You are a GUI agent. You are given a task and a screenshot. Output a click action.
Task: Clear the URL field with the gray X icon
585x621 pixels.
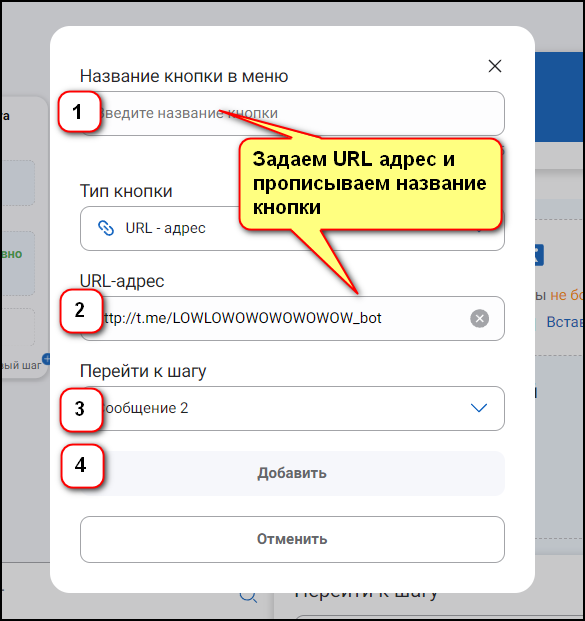pyautogui.click(x=479, y=318)
